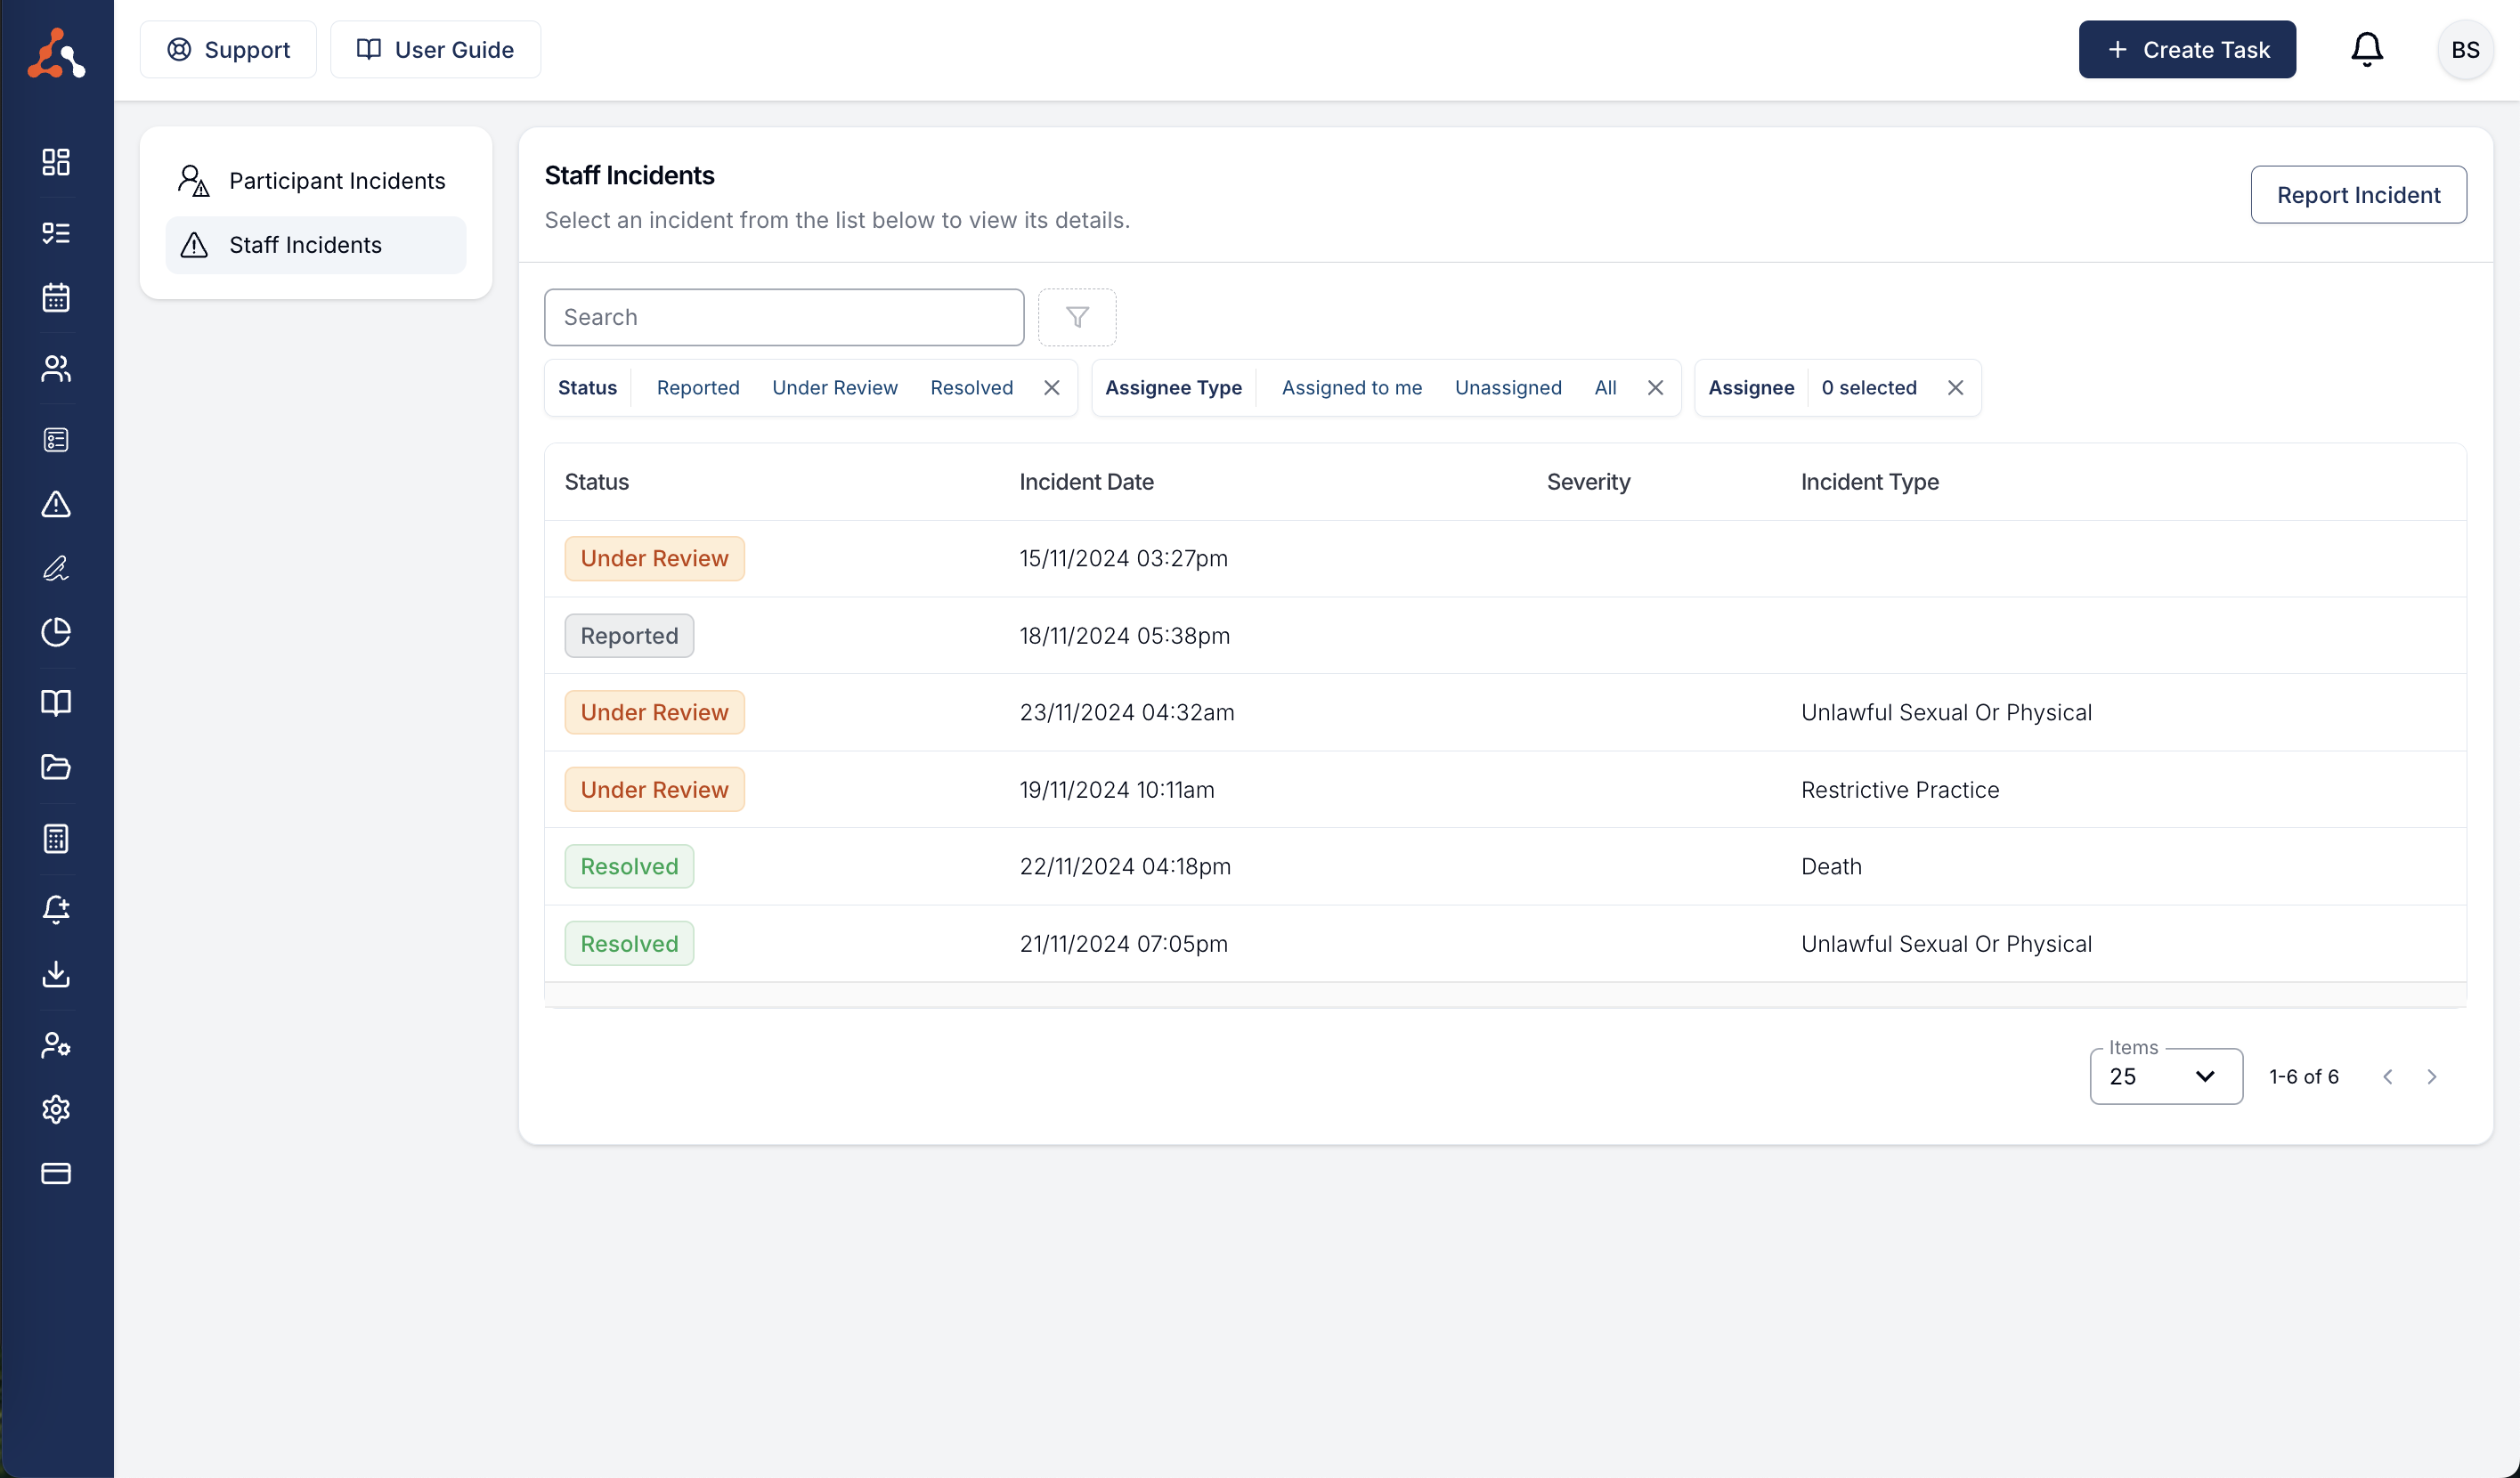Open the incidents warning triangle sidebar icon
Screen dimensions: 2520x1478
point(56,504)
